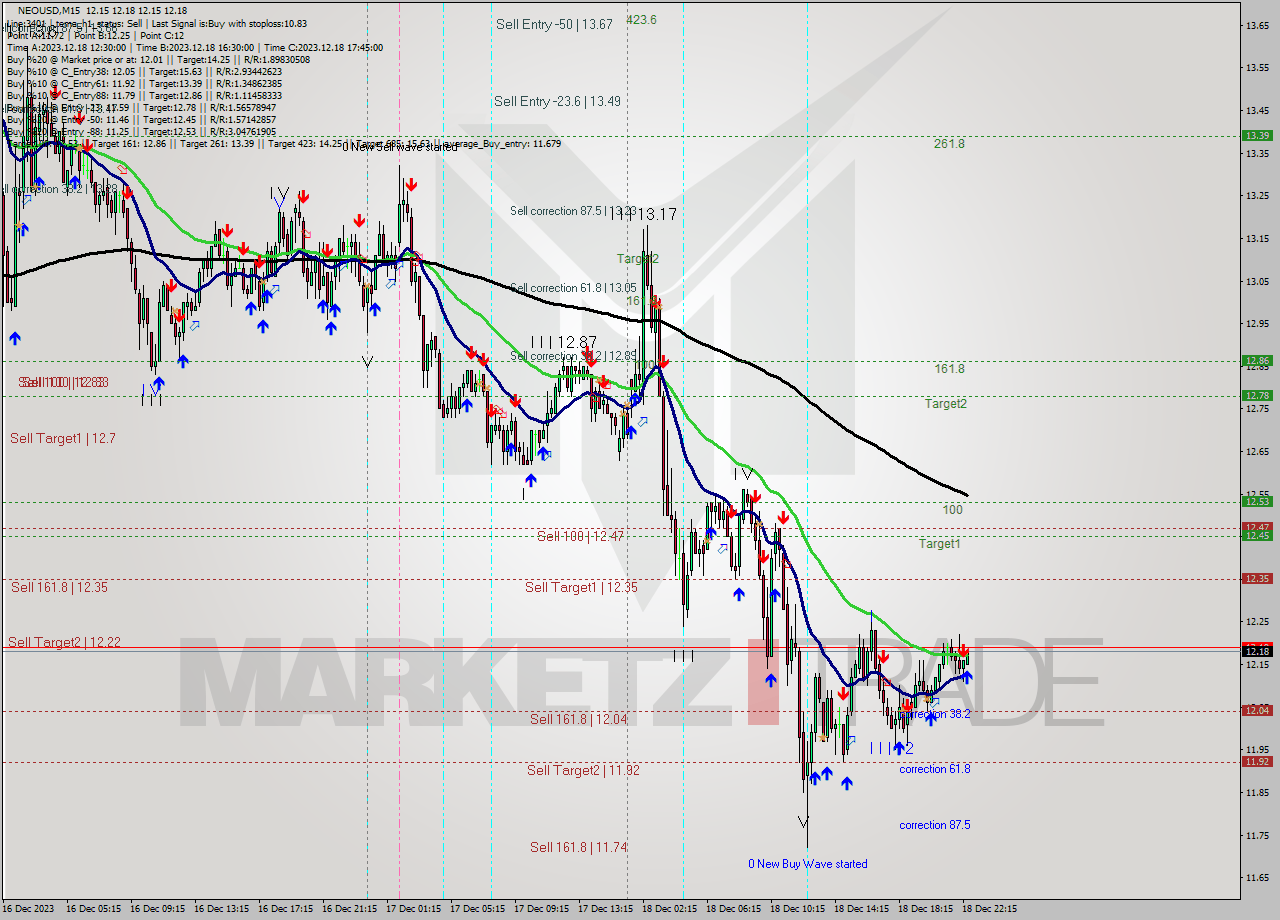Select '0 New Buy Wave started' annotation
Image resolution: width=1280 pixels, height=920 pixels.
point(808,864)
